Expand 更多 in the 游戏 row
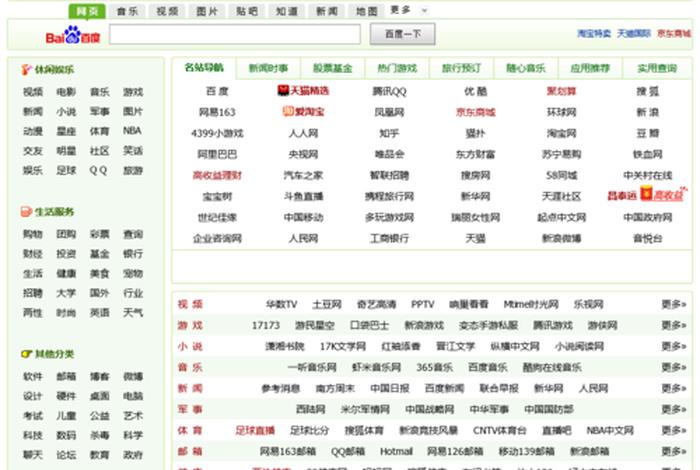 [x=674, y=325]
